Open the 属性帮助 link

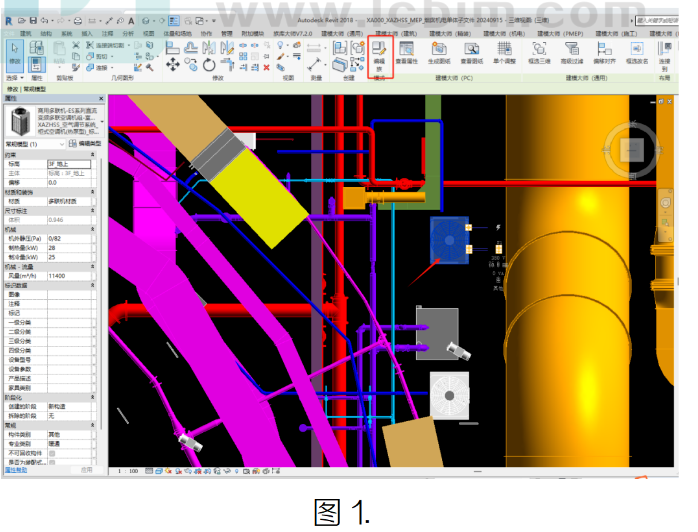coord(16,470)
